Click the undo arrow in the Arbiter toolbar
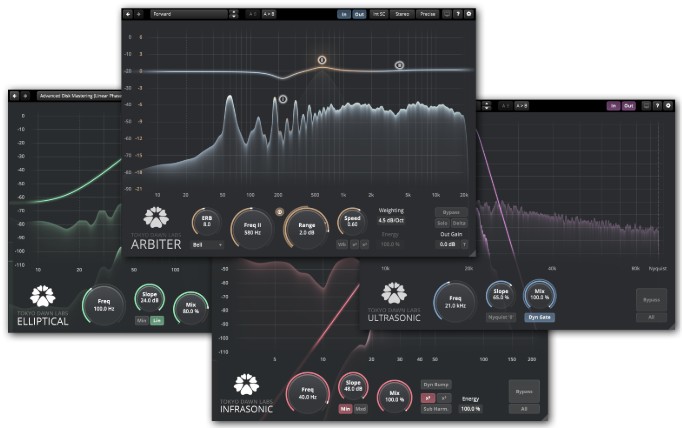This screenshot has height=428, width=682. click(x=128, y=14)
